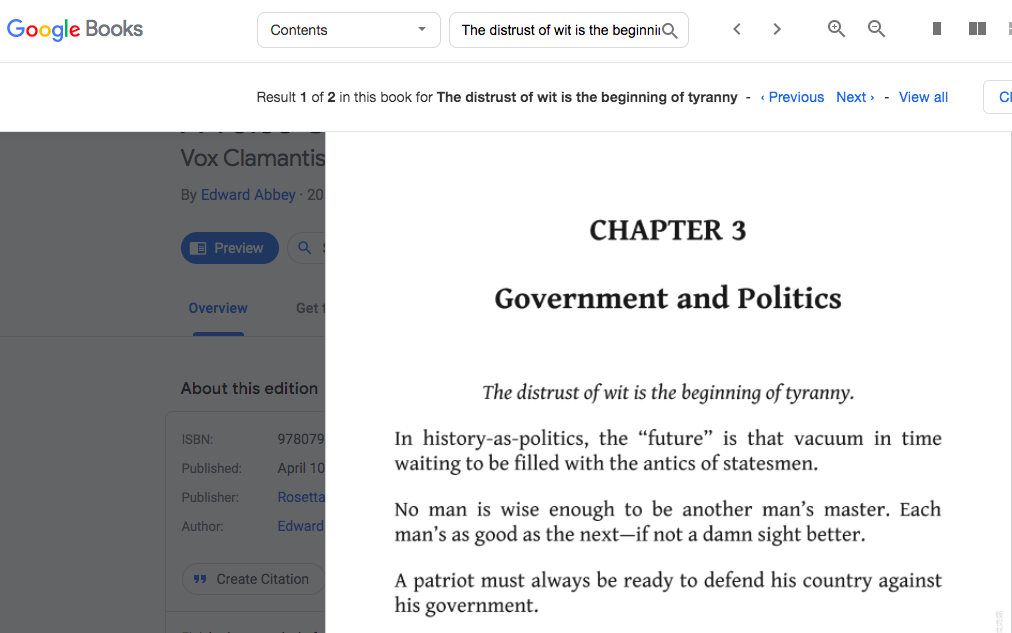1012x633 pixels.
Task: Go to previous page arrow
Action: click(737, 29)
